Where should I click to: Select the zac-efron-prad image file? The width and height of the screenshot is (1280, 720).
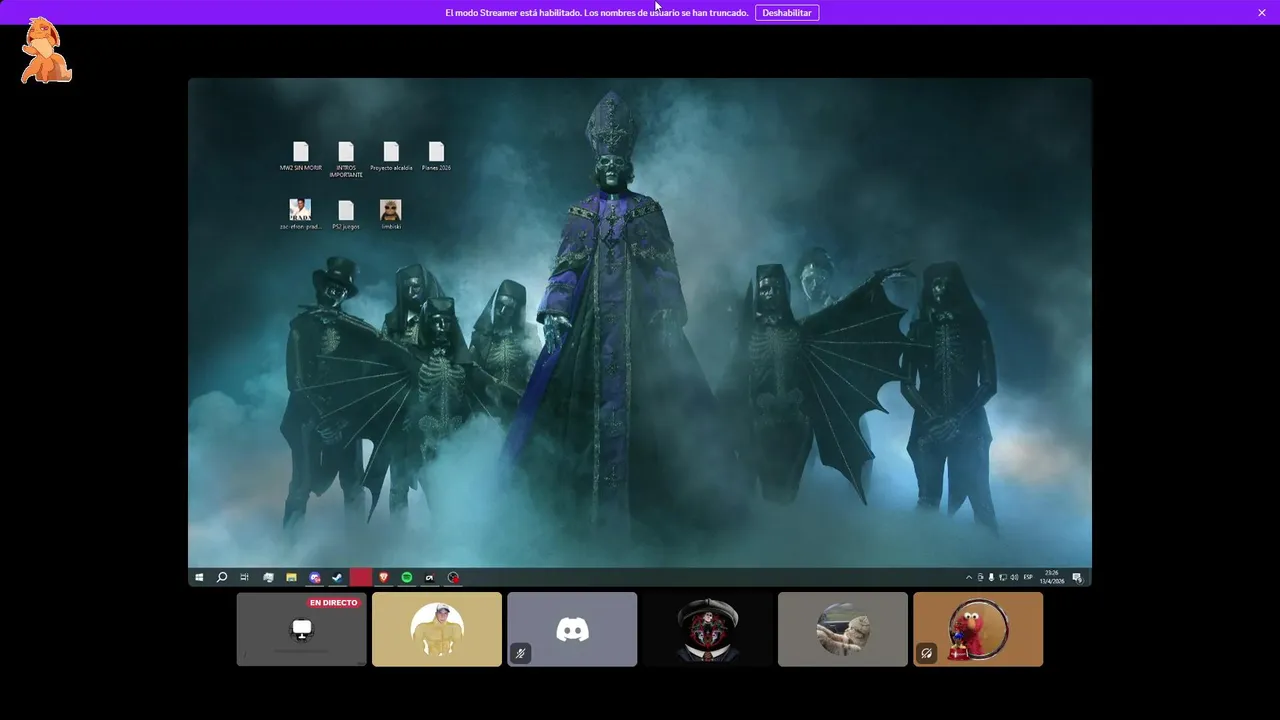300,214
